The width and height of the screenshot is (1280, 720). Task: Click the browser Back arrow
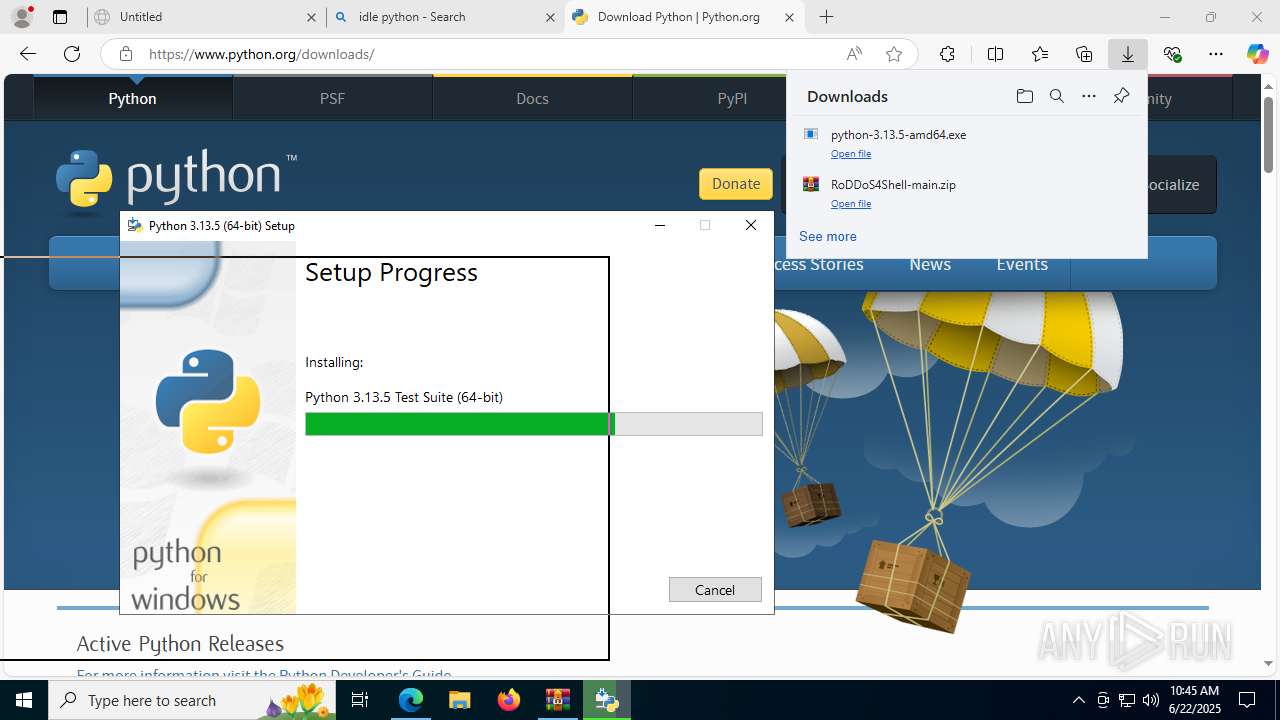pos(28,54)
